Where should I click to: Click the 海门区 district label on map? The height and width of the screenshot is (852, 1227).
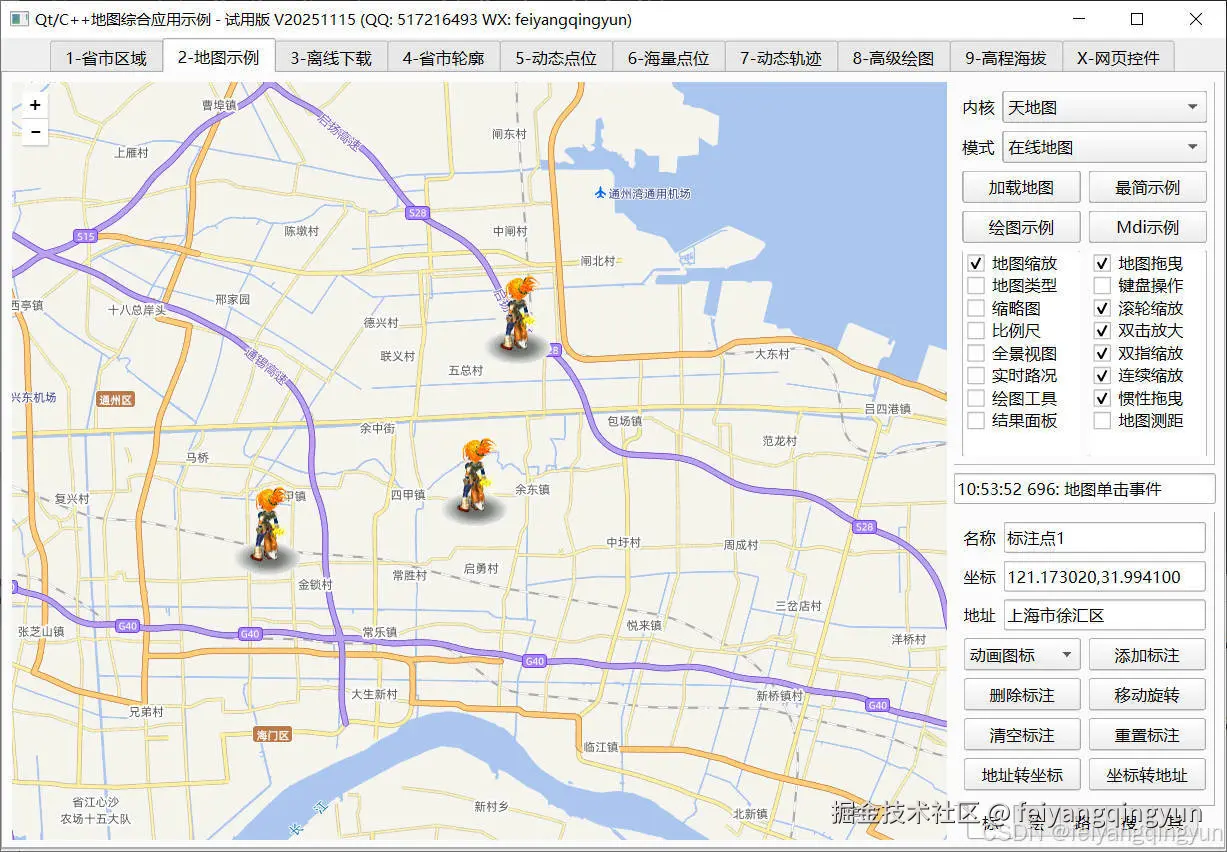click(x=272, y=735)
